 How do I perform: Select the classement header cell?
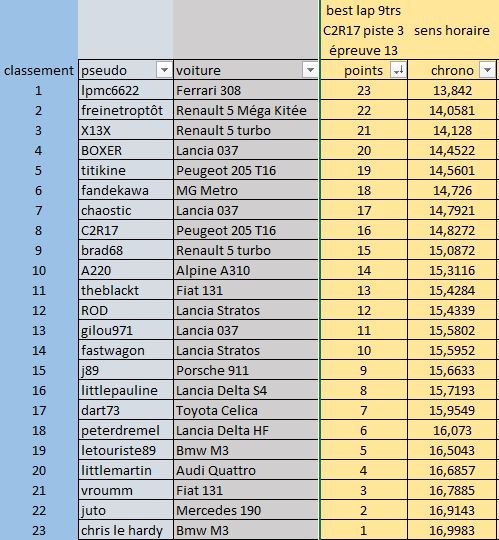(x=39, y=70)
